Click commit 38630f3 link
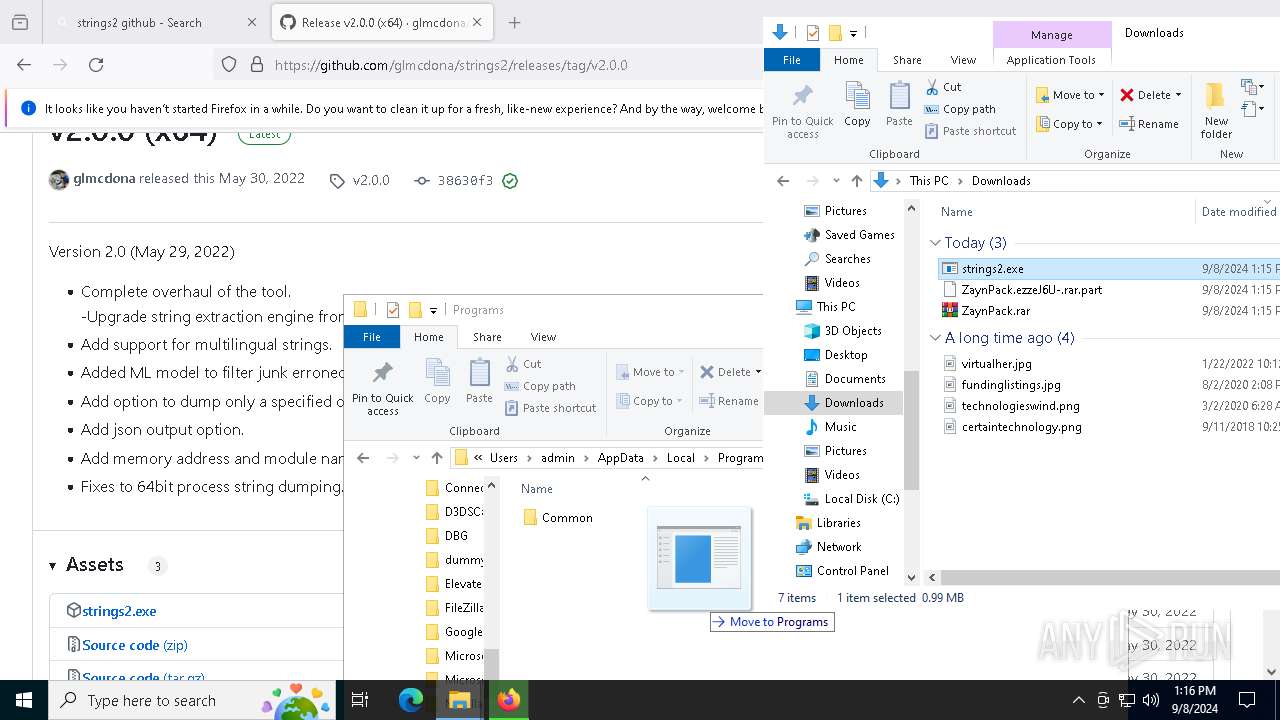Screen dimensions: 1280x720 pos(465,181)
